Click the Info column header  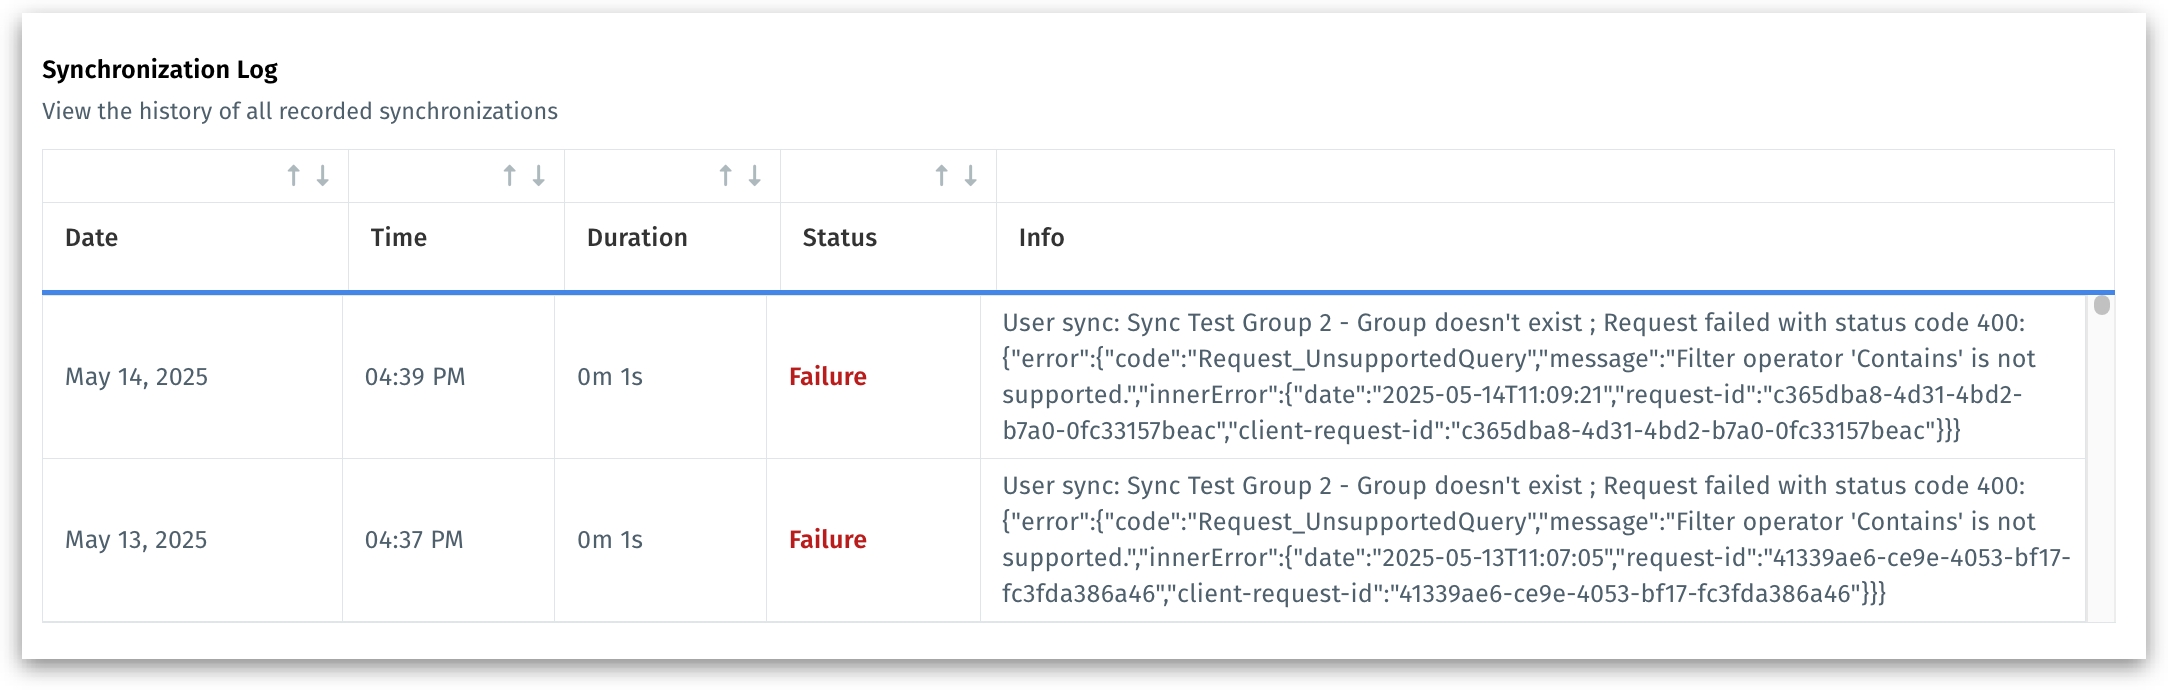(x=1041, y=238)
